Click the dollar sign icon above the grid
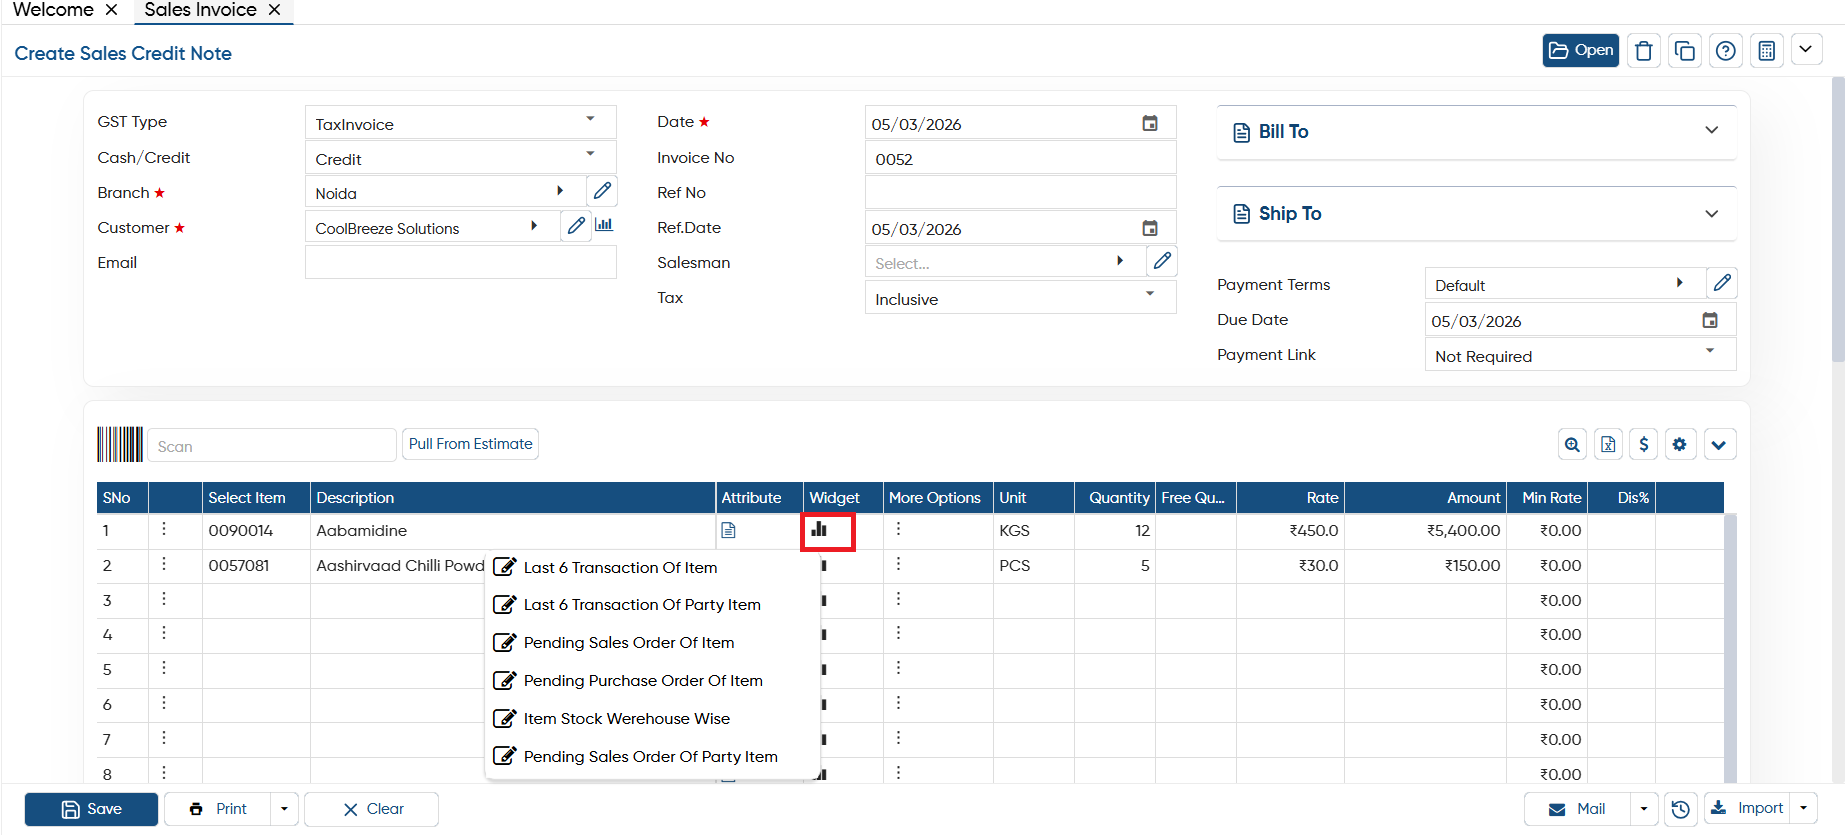 coord(1644,445)
